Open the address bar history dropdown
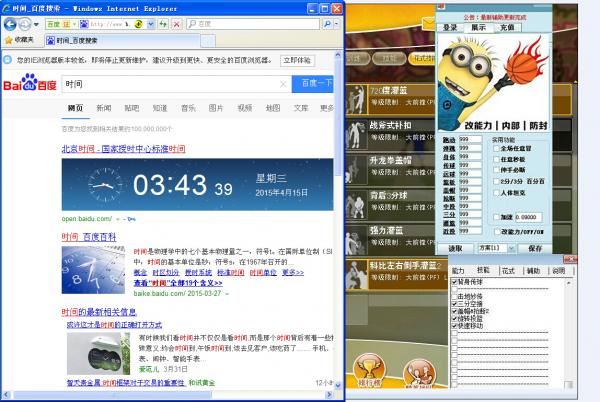This screenshot has width=600, height=402. pos(151,24)
